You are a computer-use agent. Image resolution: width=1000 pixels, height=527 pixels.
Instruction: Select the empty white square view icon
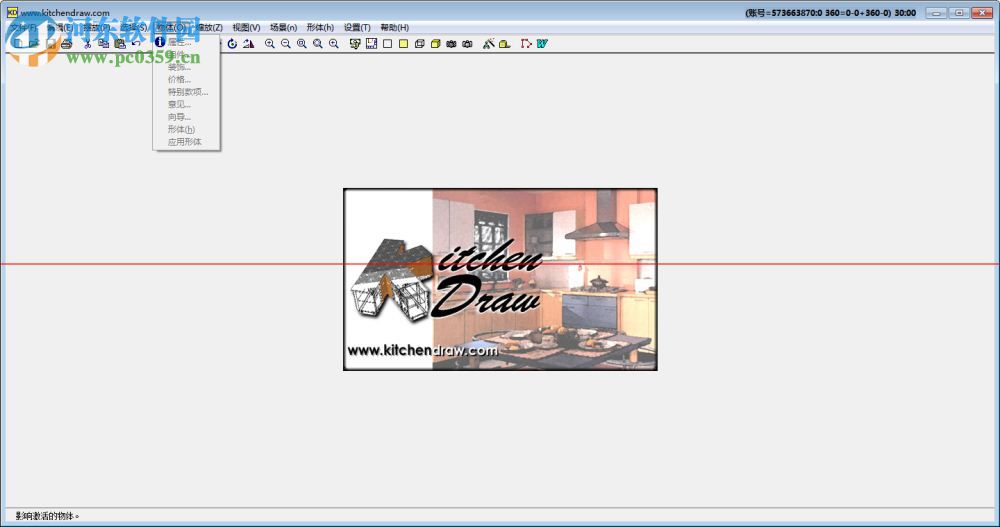point(387,44)
